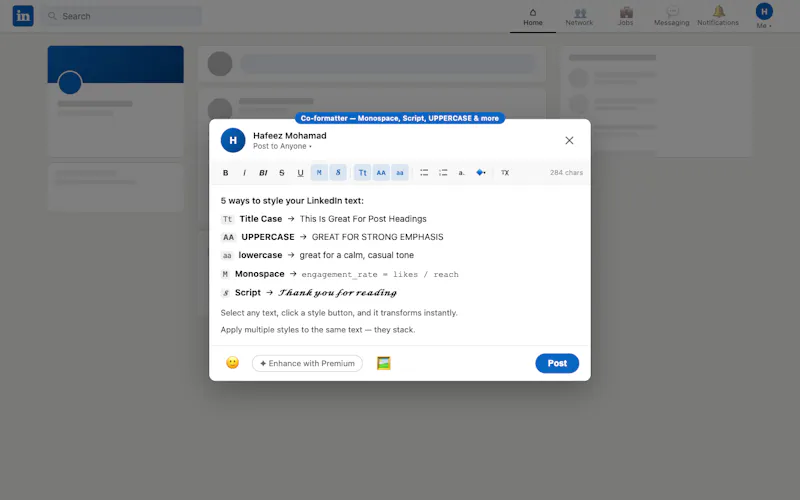The width and height of the screenshot is (800, 500).
Task: Click the M chip beside Monospace
Action: [x=225, y=274]
